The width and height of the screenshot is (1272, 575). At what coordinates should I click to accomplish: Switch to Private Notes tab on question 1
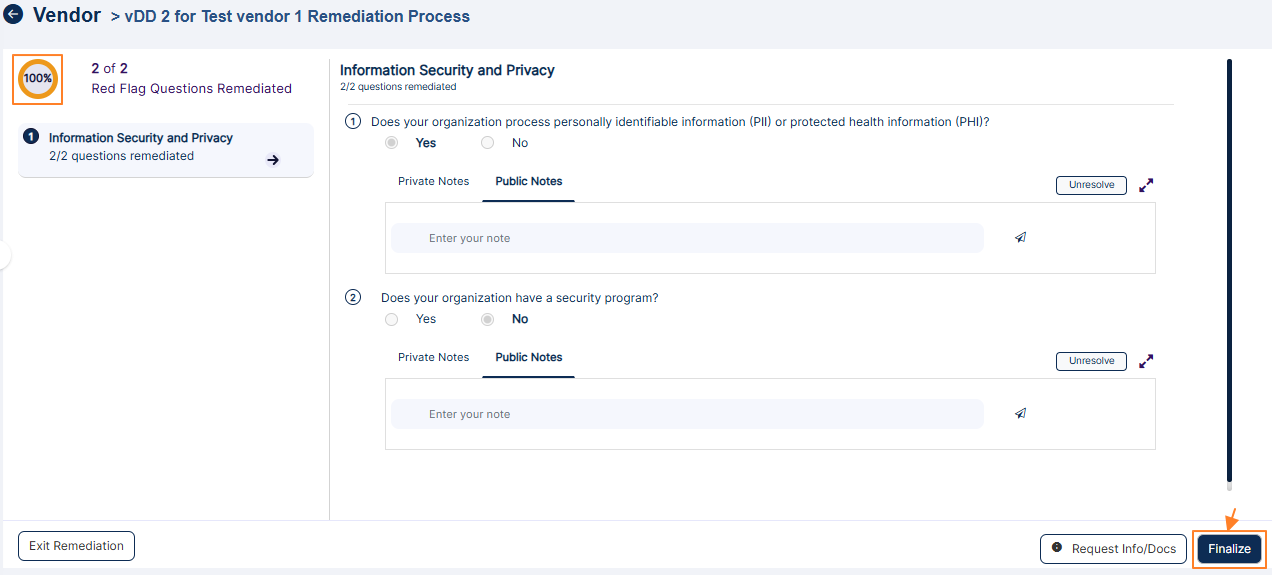[x=433, y=182]
